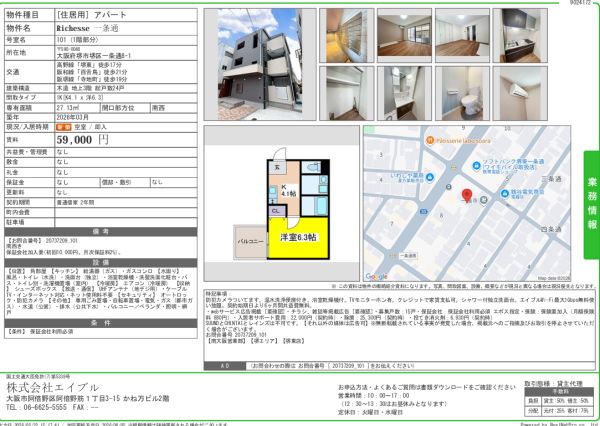
Task: Select the blue いわしや薬品 marker icon
Action: tap(430, 177)
